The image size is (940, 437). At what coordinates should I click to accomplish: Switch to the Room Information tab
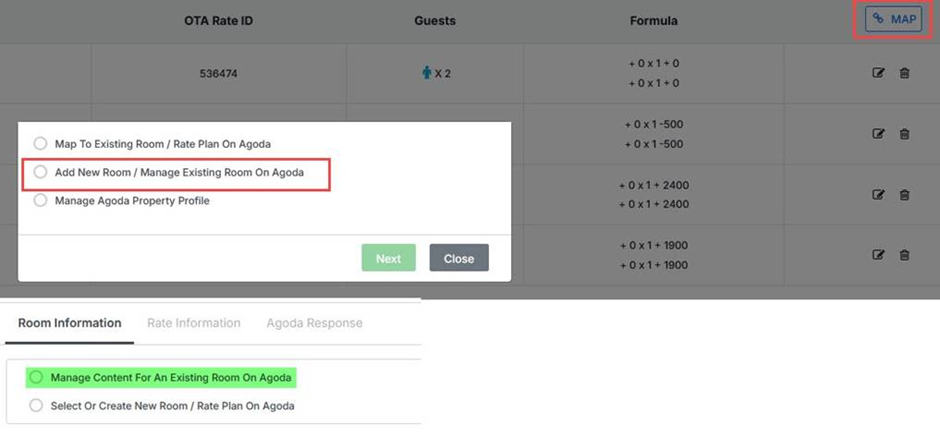tap(70, 323)
